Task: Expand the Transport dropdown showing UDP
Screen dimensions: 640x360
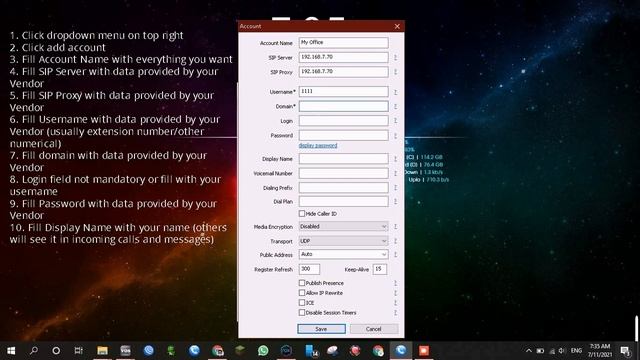Action: (343, 241)
